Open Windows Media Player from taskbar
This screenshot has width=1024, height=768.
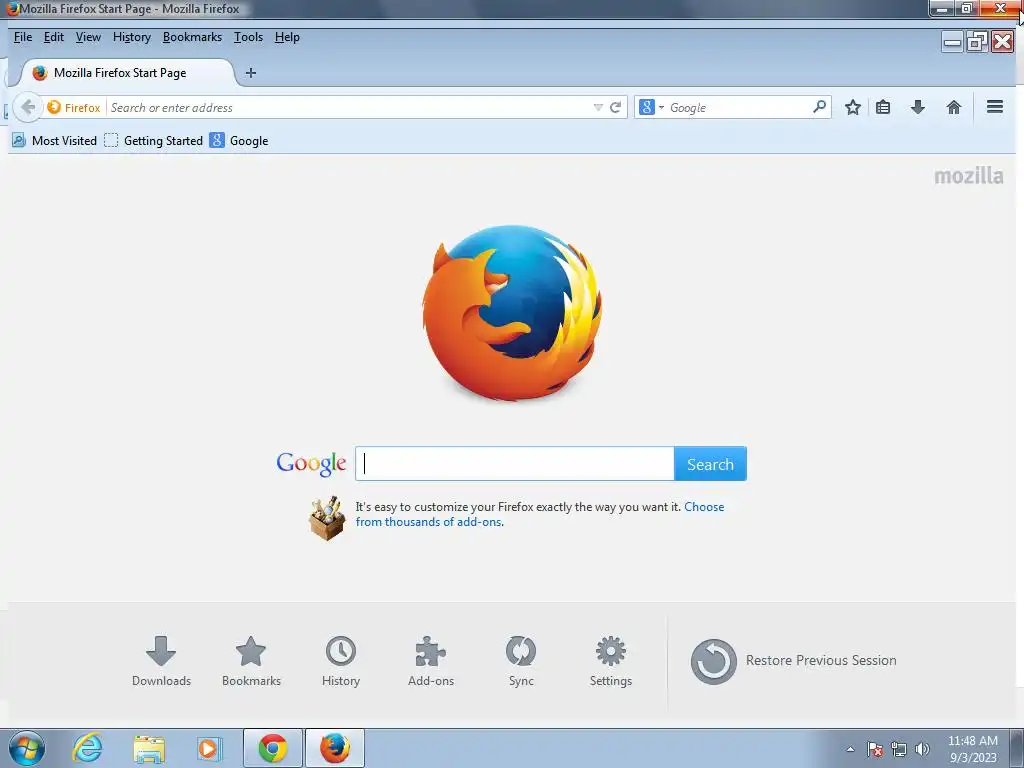point(210,748)
